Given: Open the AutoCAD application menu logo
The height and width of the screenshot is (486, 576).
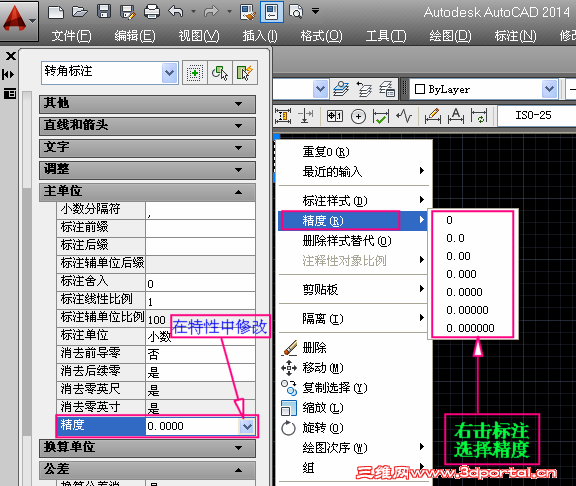Looking at the screenshot, I should click(18, 20).
